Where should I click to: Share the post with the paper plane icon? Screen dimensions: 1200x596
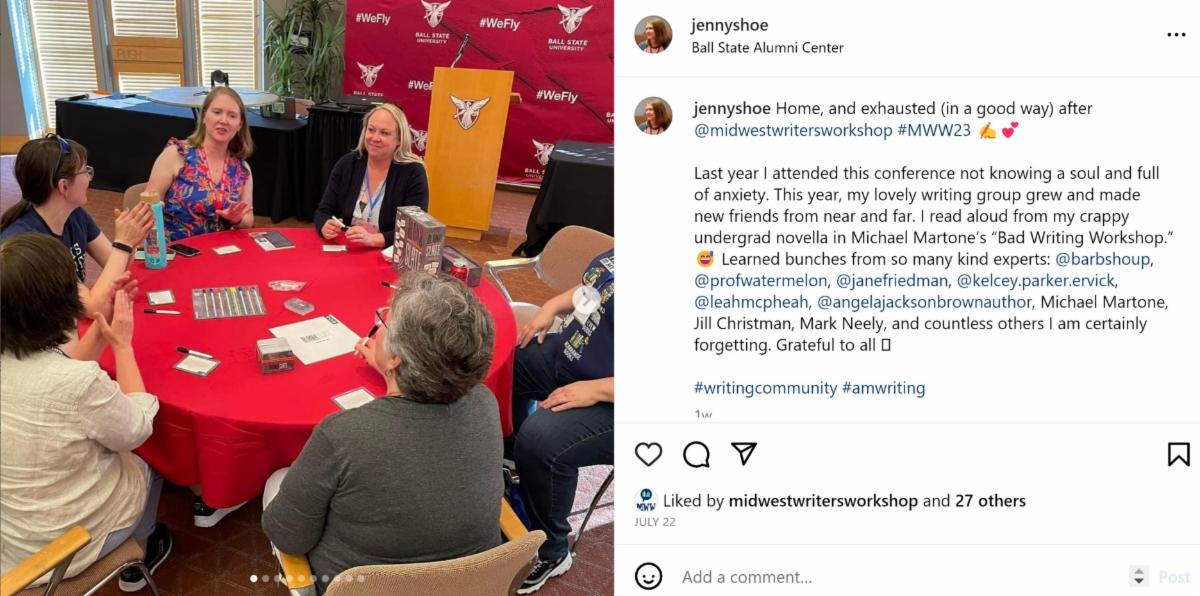[x=743, y=453]
